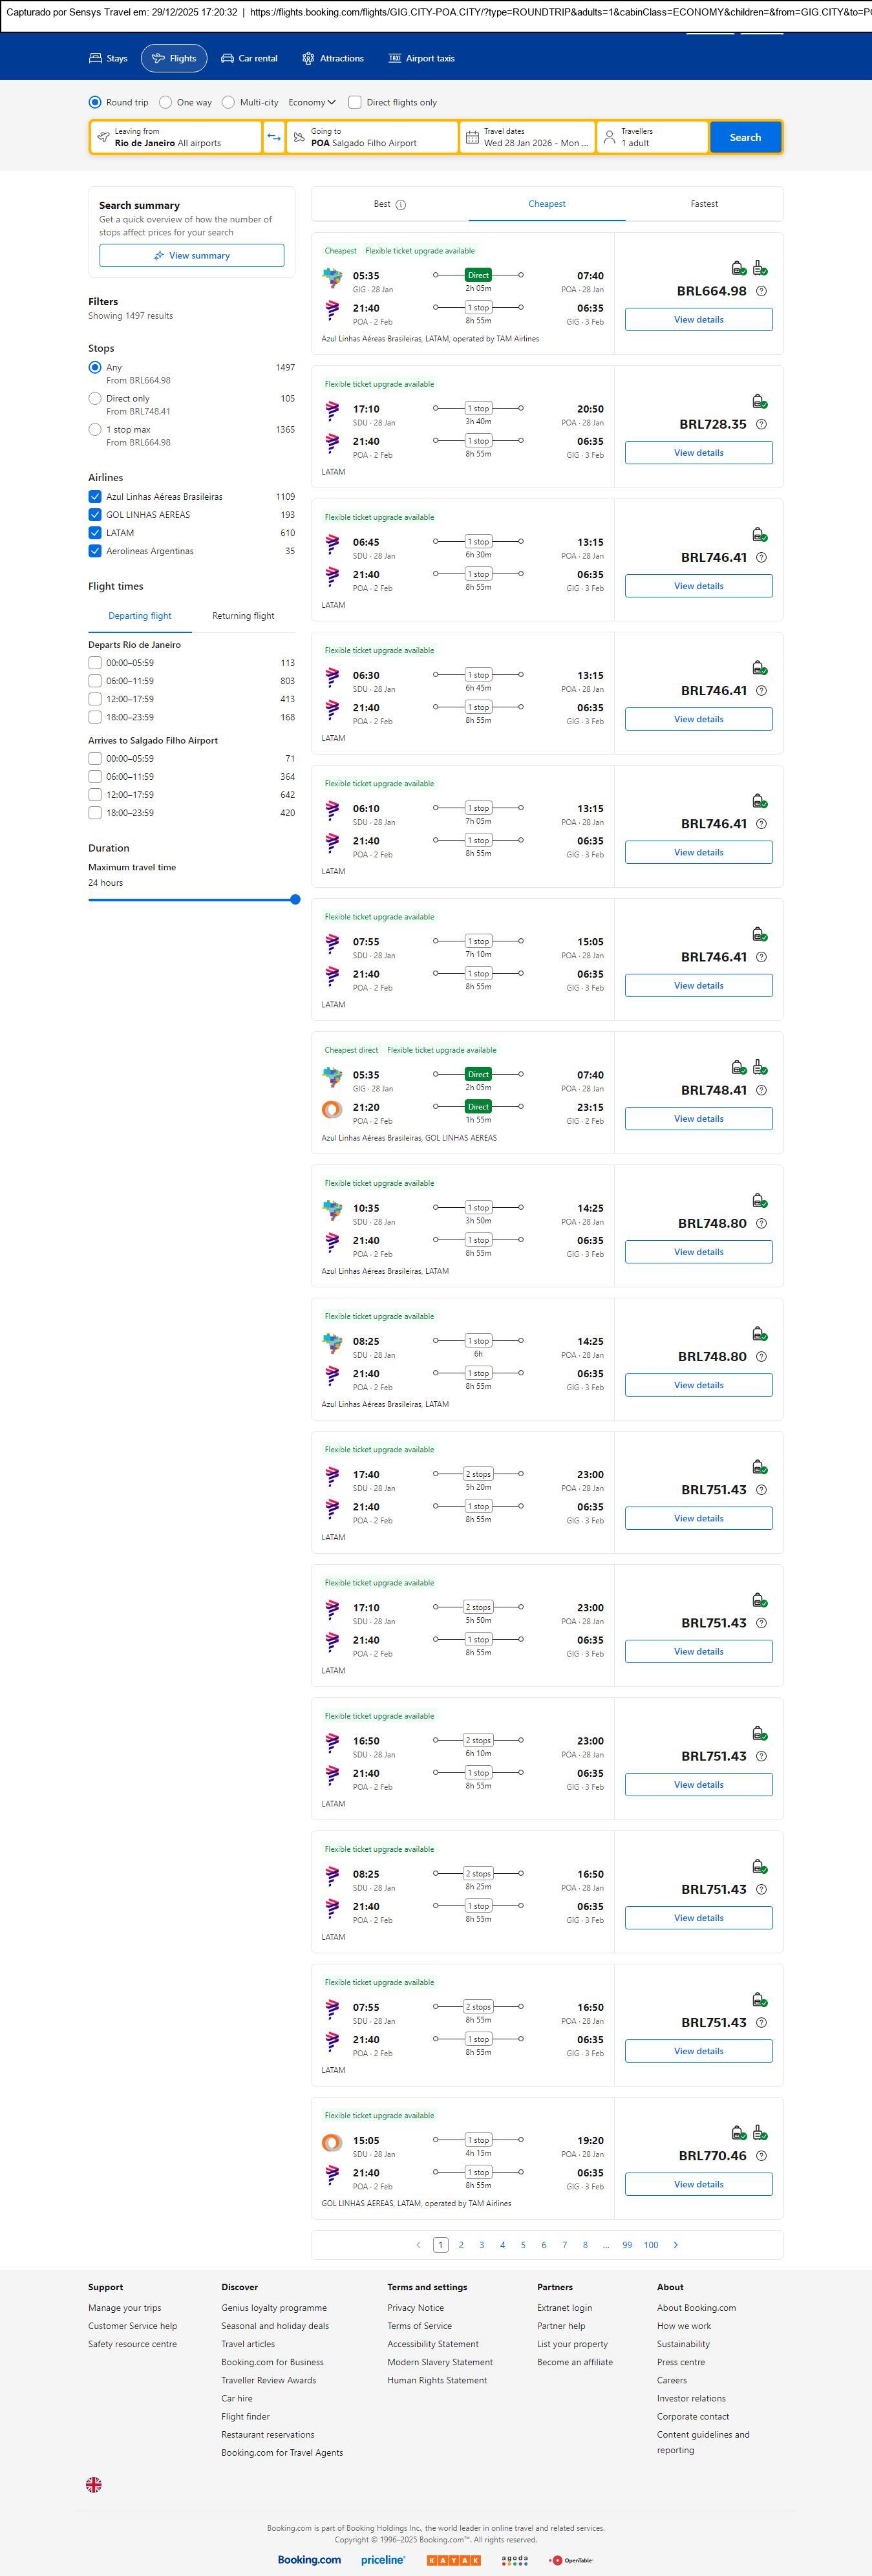Open the Economy cabin class dropdown
872x2576 pixels.
[x=311, y=102]
